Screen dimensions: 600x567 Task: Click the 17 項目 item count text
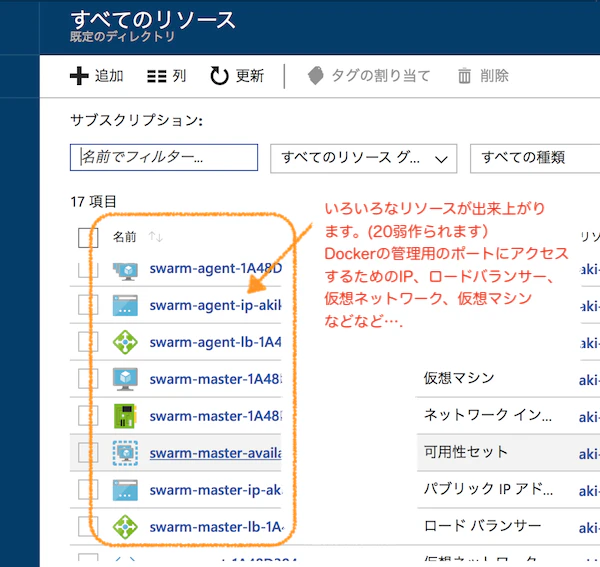93,202
